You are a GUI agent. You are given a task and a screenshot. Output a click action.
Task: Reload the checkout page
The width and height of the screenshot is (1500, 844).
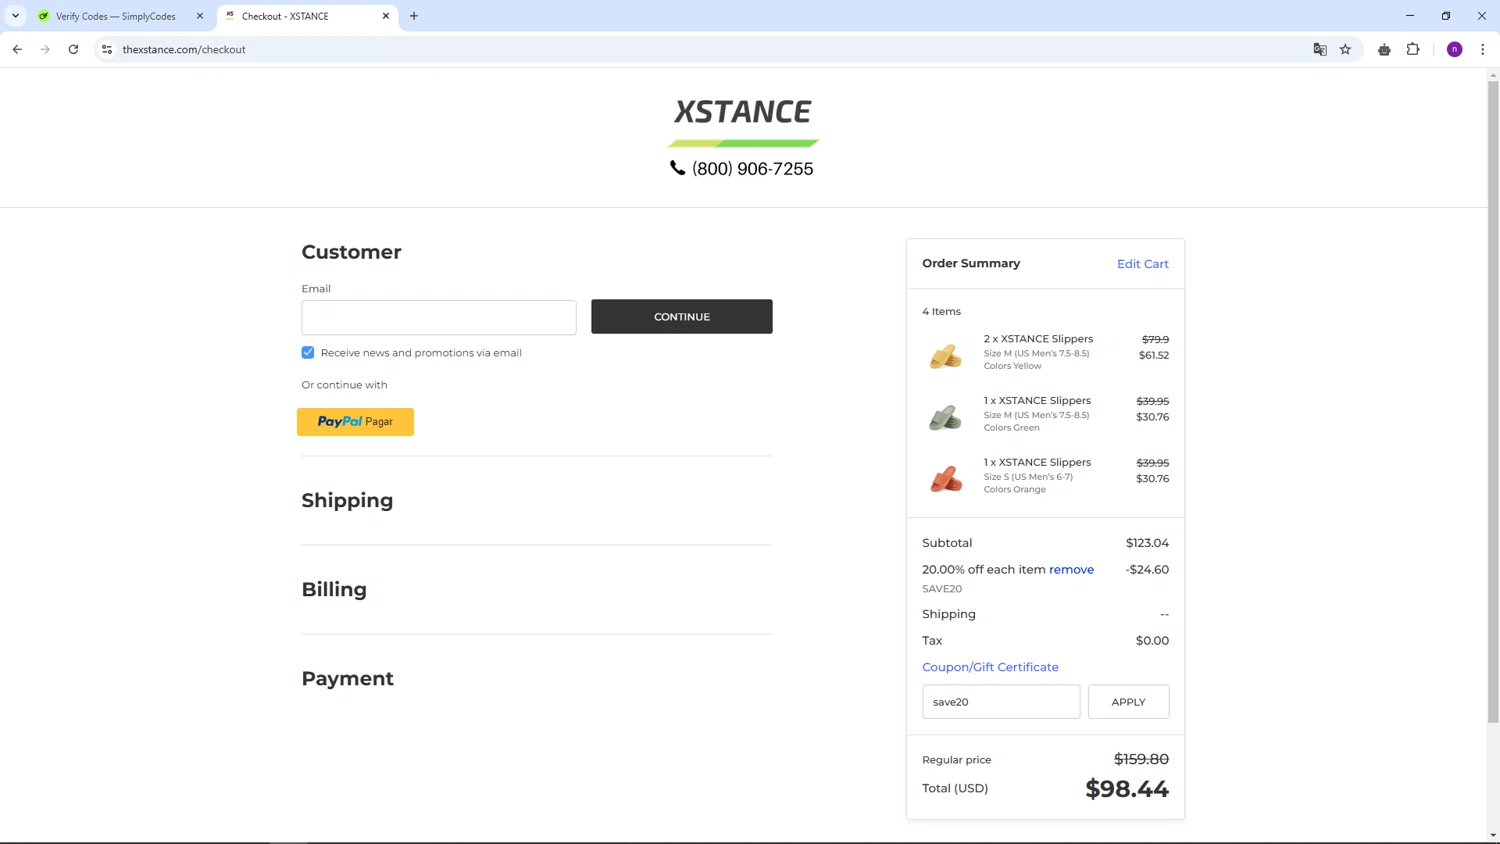(x=73, y=49)
